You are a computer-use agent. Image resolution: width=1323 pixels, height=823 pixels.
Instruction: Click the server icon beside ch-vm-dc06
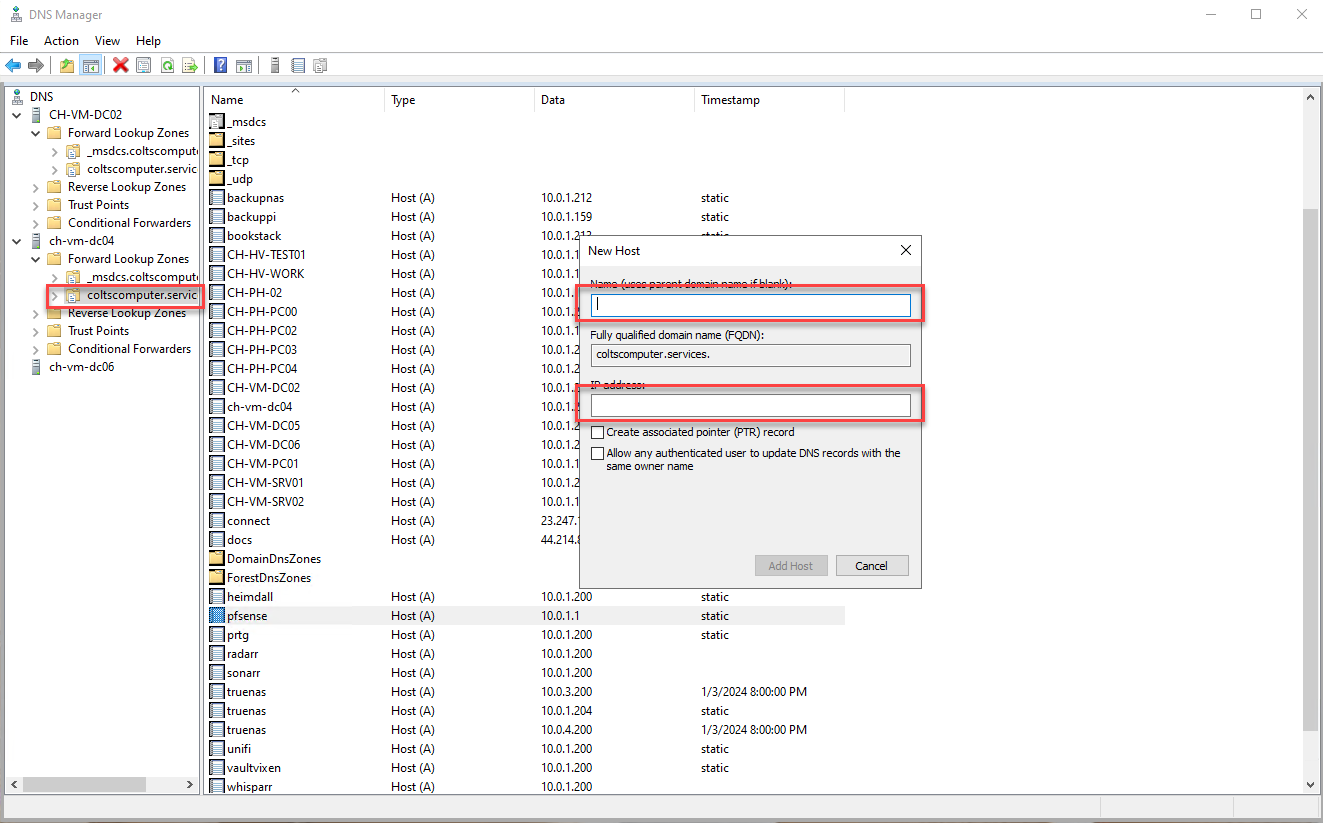(x=37, y=367)
